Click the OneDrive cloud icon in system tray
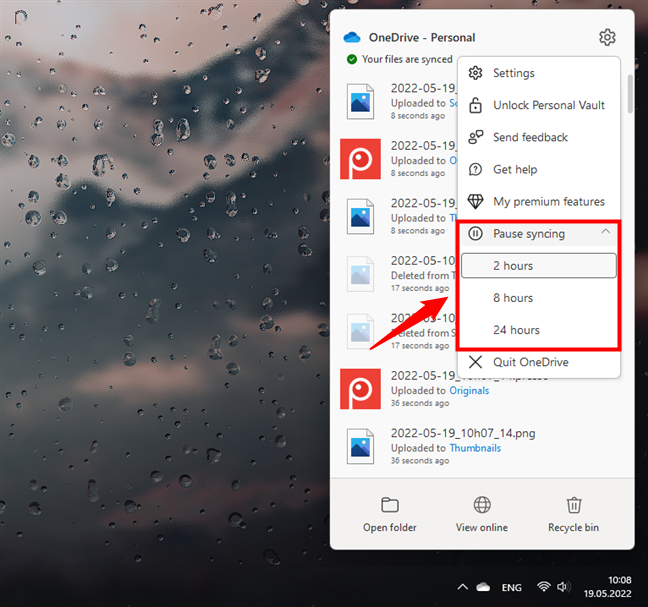 [483, 587]
